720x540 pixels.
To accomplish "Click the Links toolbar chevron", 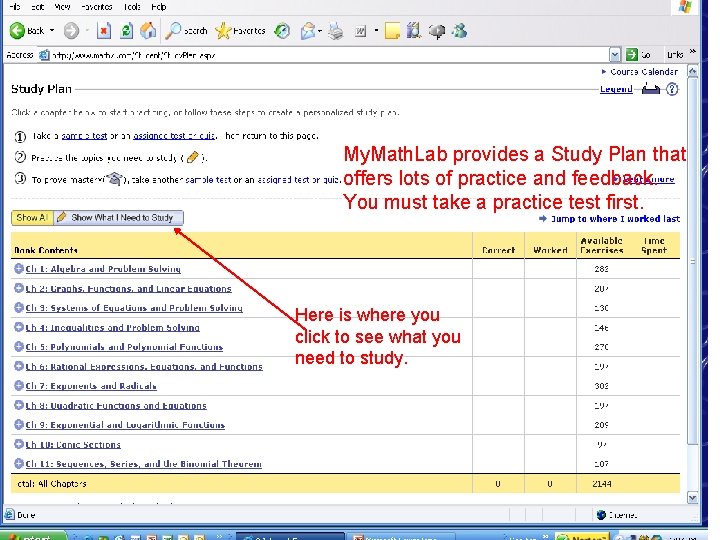I will pyautogui.click(x=692, y=51).
